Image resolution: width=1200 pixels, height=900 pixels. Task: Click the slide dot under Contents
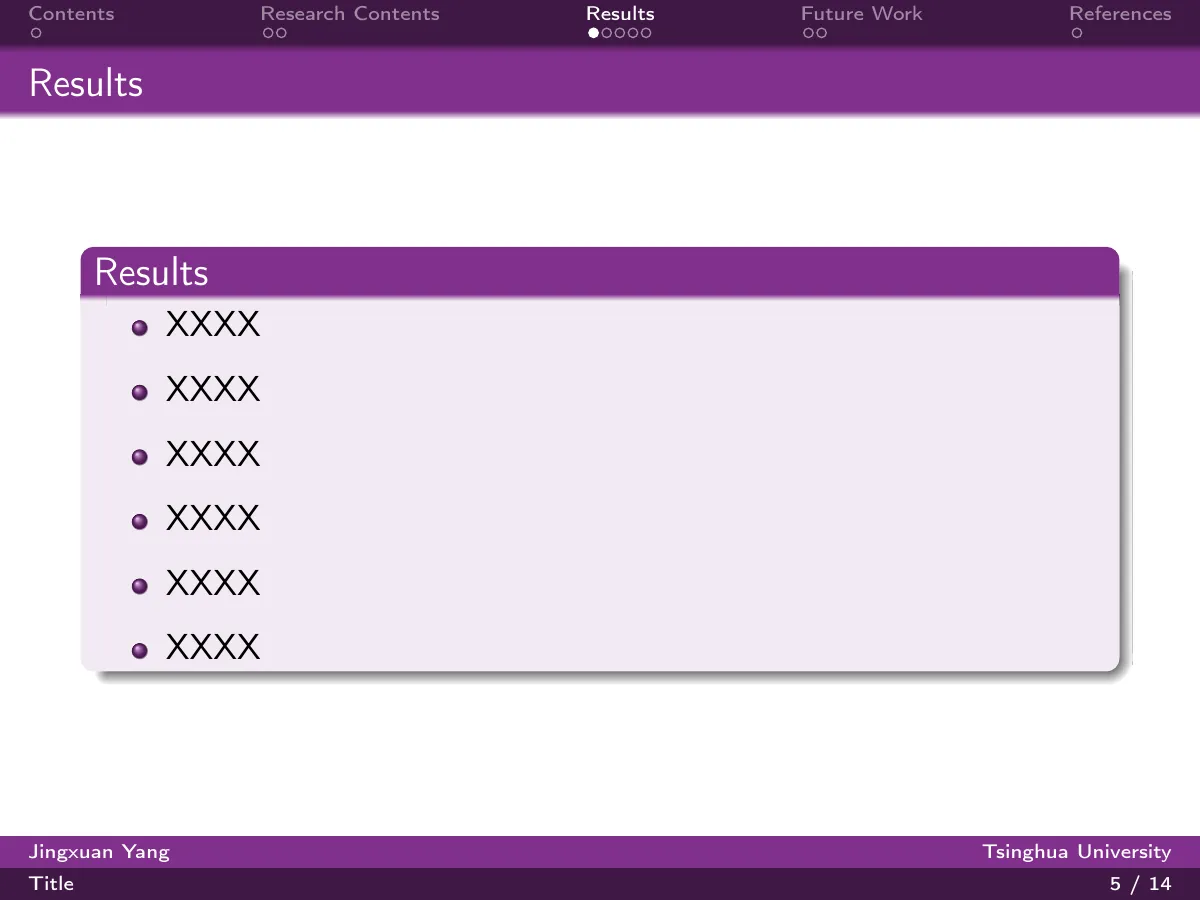35,33
